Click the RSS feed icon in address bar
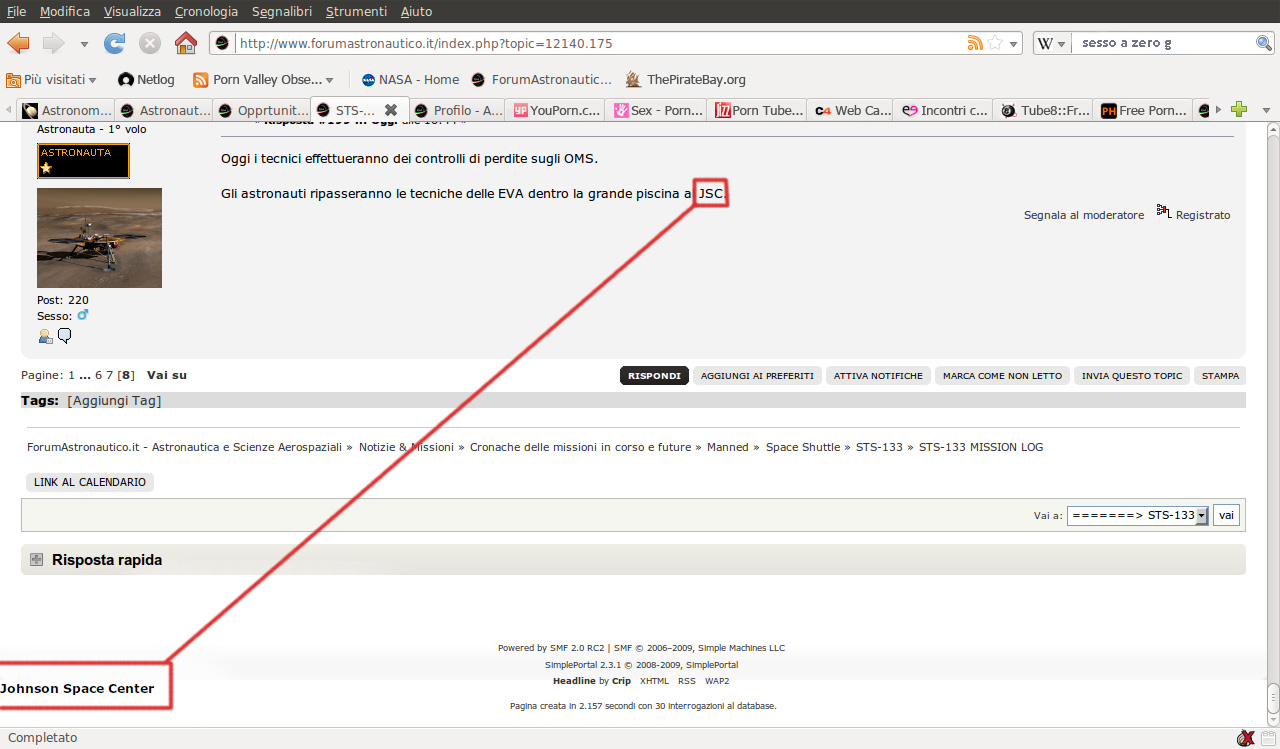Image resolution: width=1280 pixels, height=749 pixels. pos(975,43)
